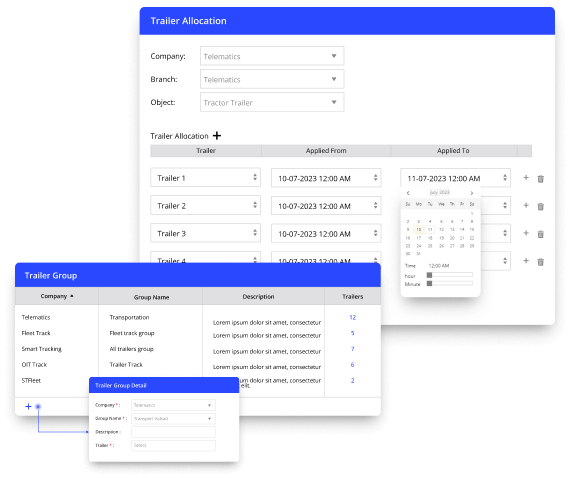Go to previous month in calendar
The image size is (572, 478).
[408, 193]
